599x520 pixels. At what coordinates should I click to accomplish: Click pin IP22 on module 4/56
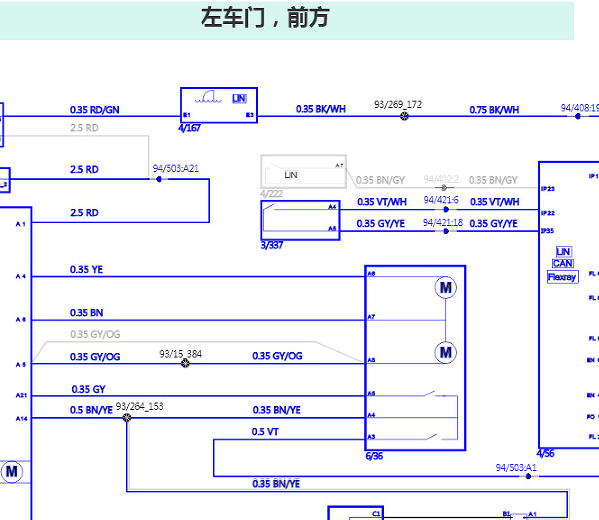coord(548,213)
